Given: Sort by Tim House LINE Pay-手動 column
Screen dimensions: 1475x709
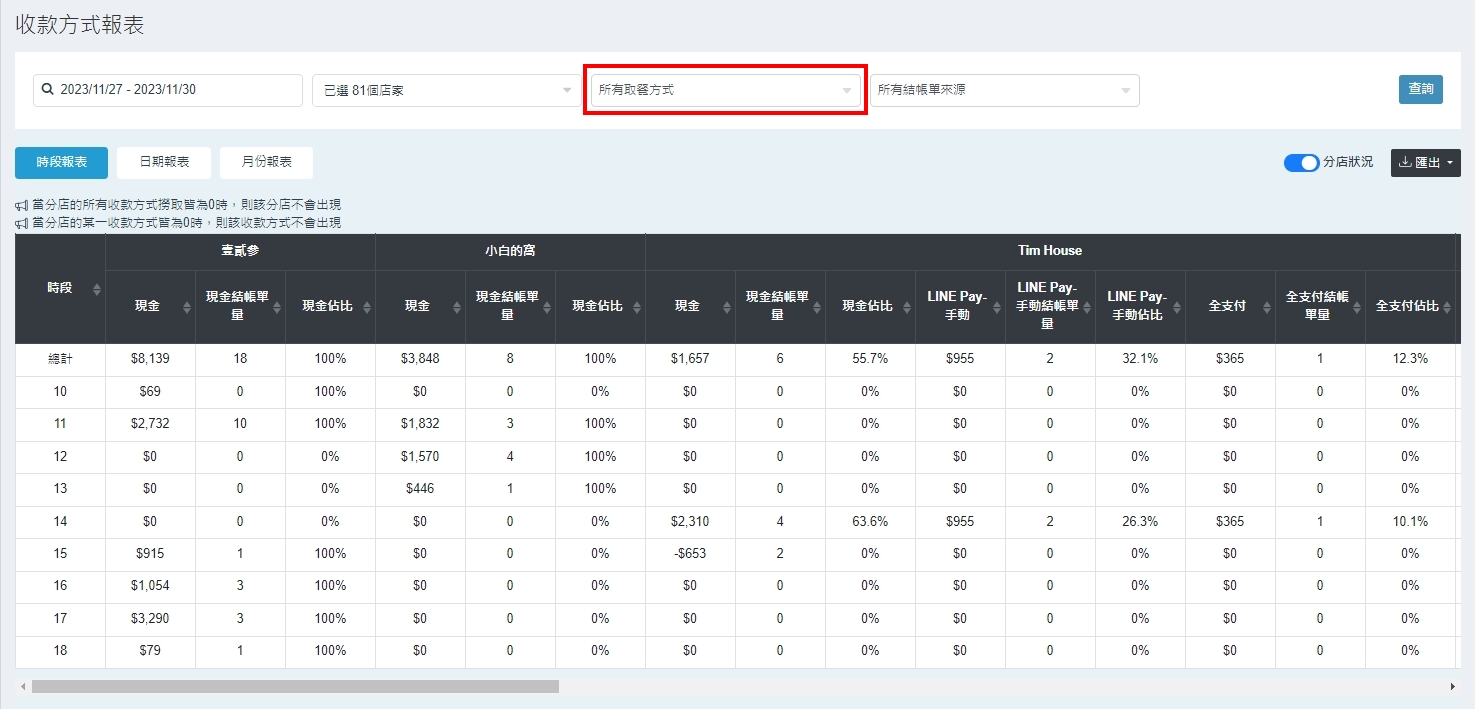Looking at the screenshot, I should tap(997, 307).
